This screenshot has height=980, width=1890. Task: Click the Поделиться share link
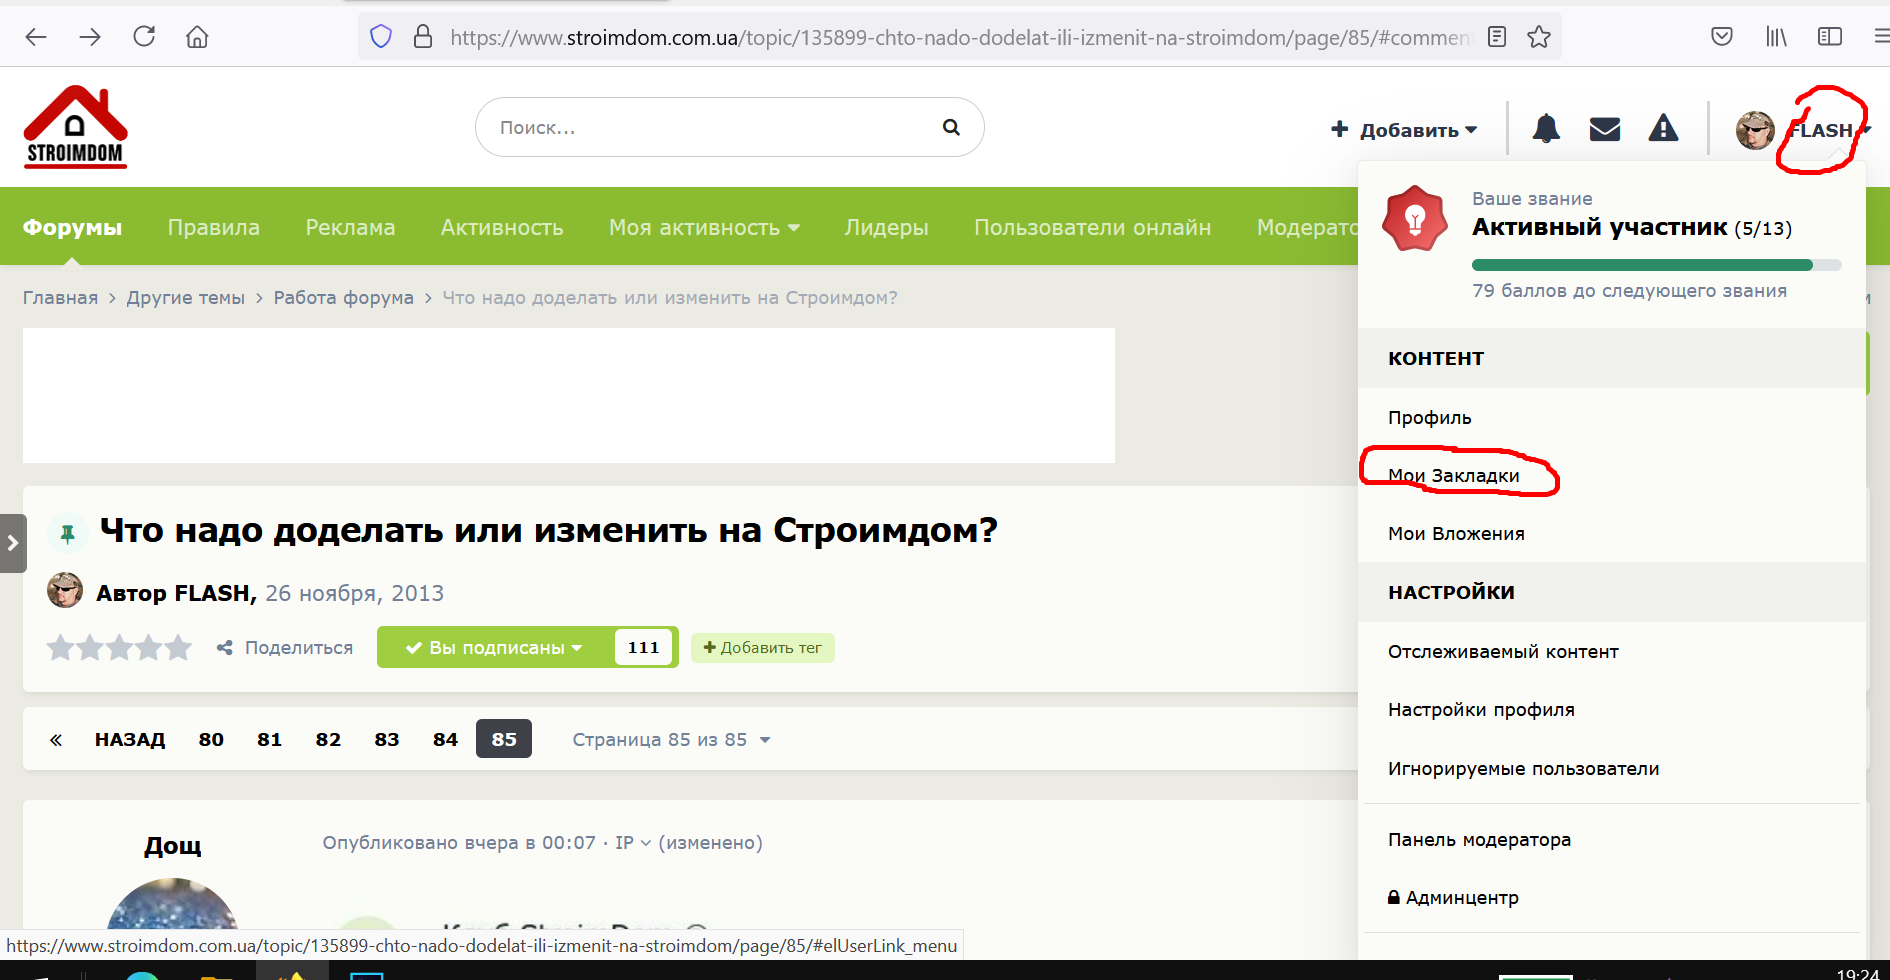pyautogui.click(x=299, y=648)
